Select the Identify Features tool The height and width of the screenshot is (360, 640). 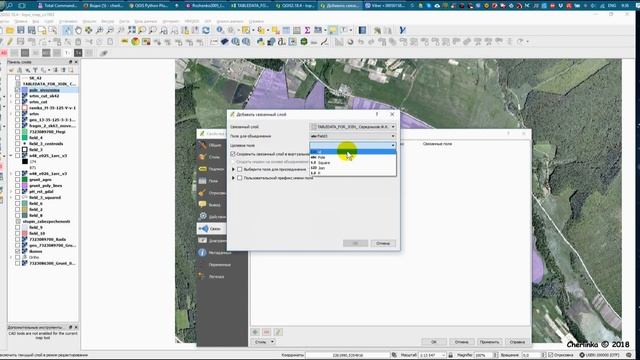click(220, 30)
